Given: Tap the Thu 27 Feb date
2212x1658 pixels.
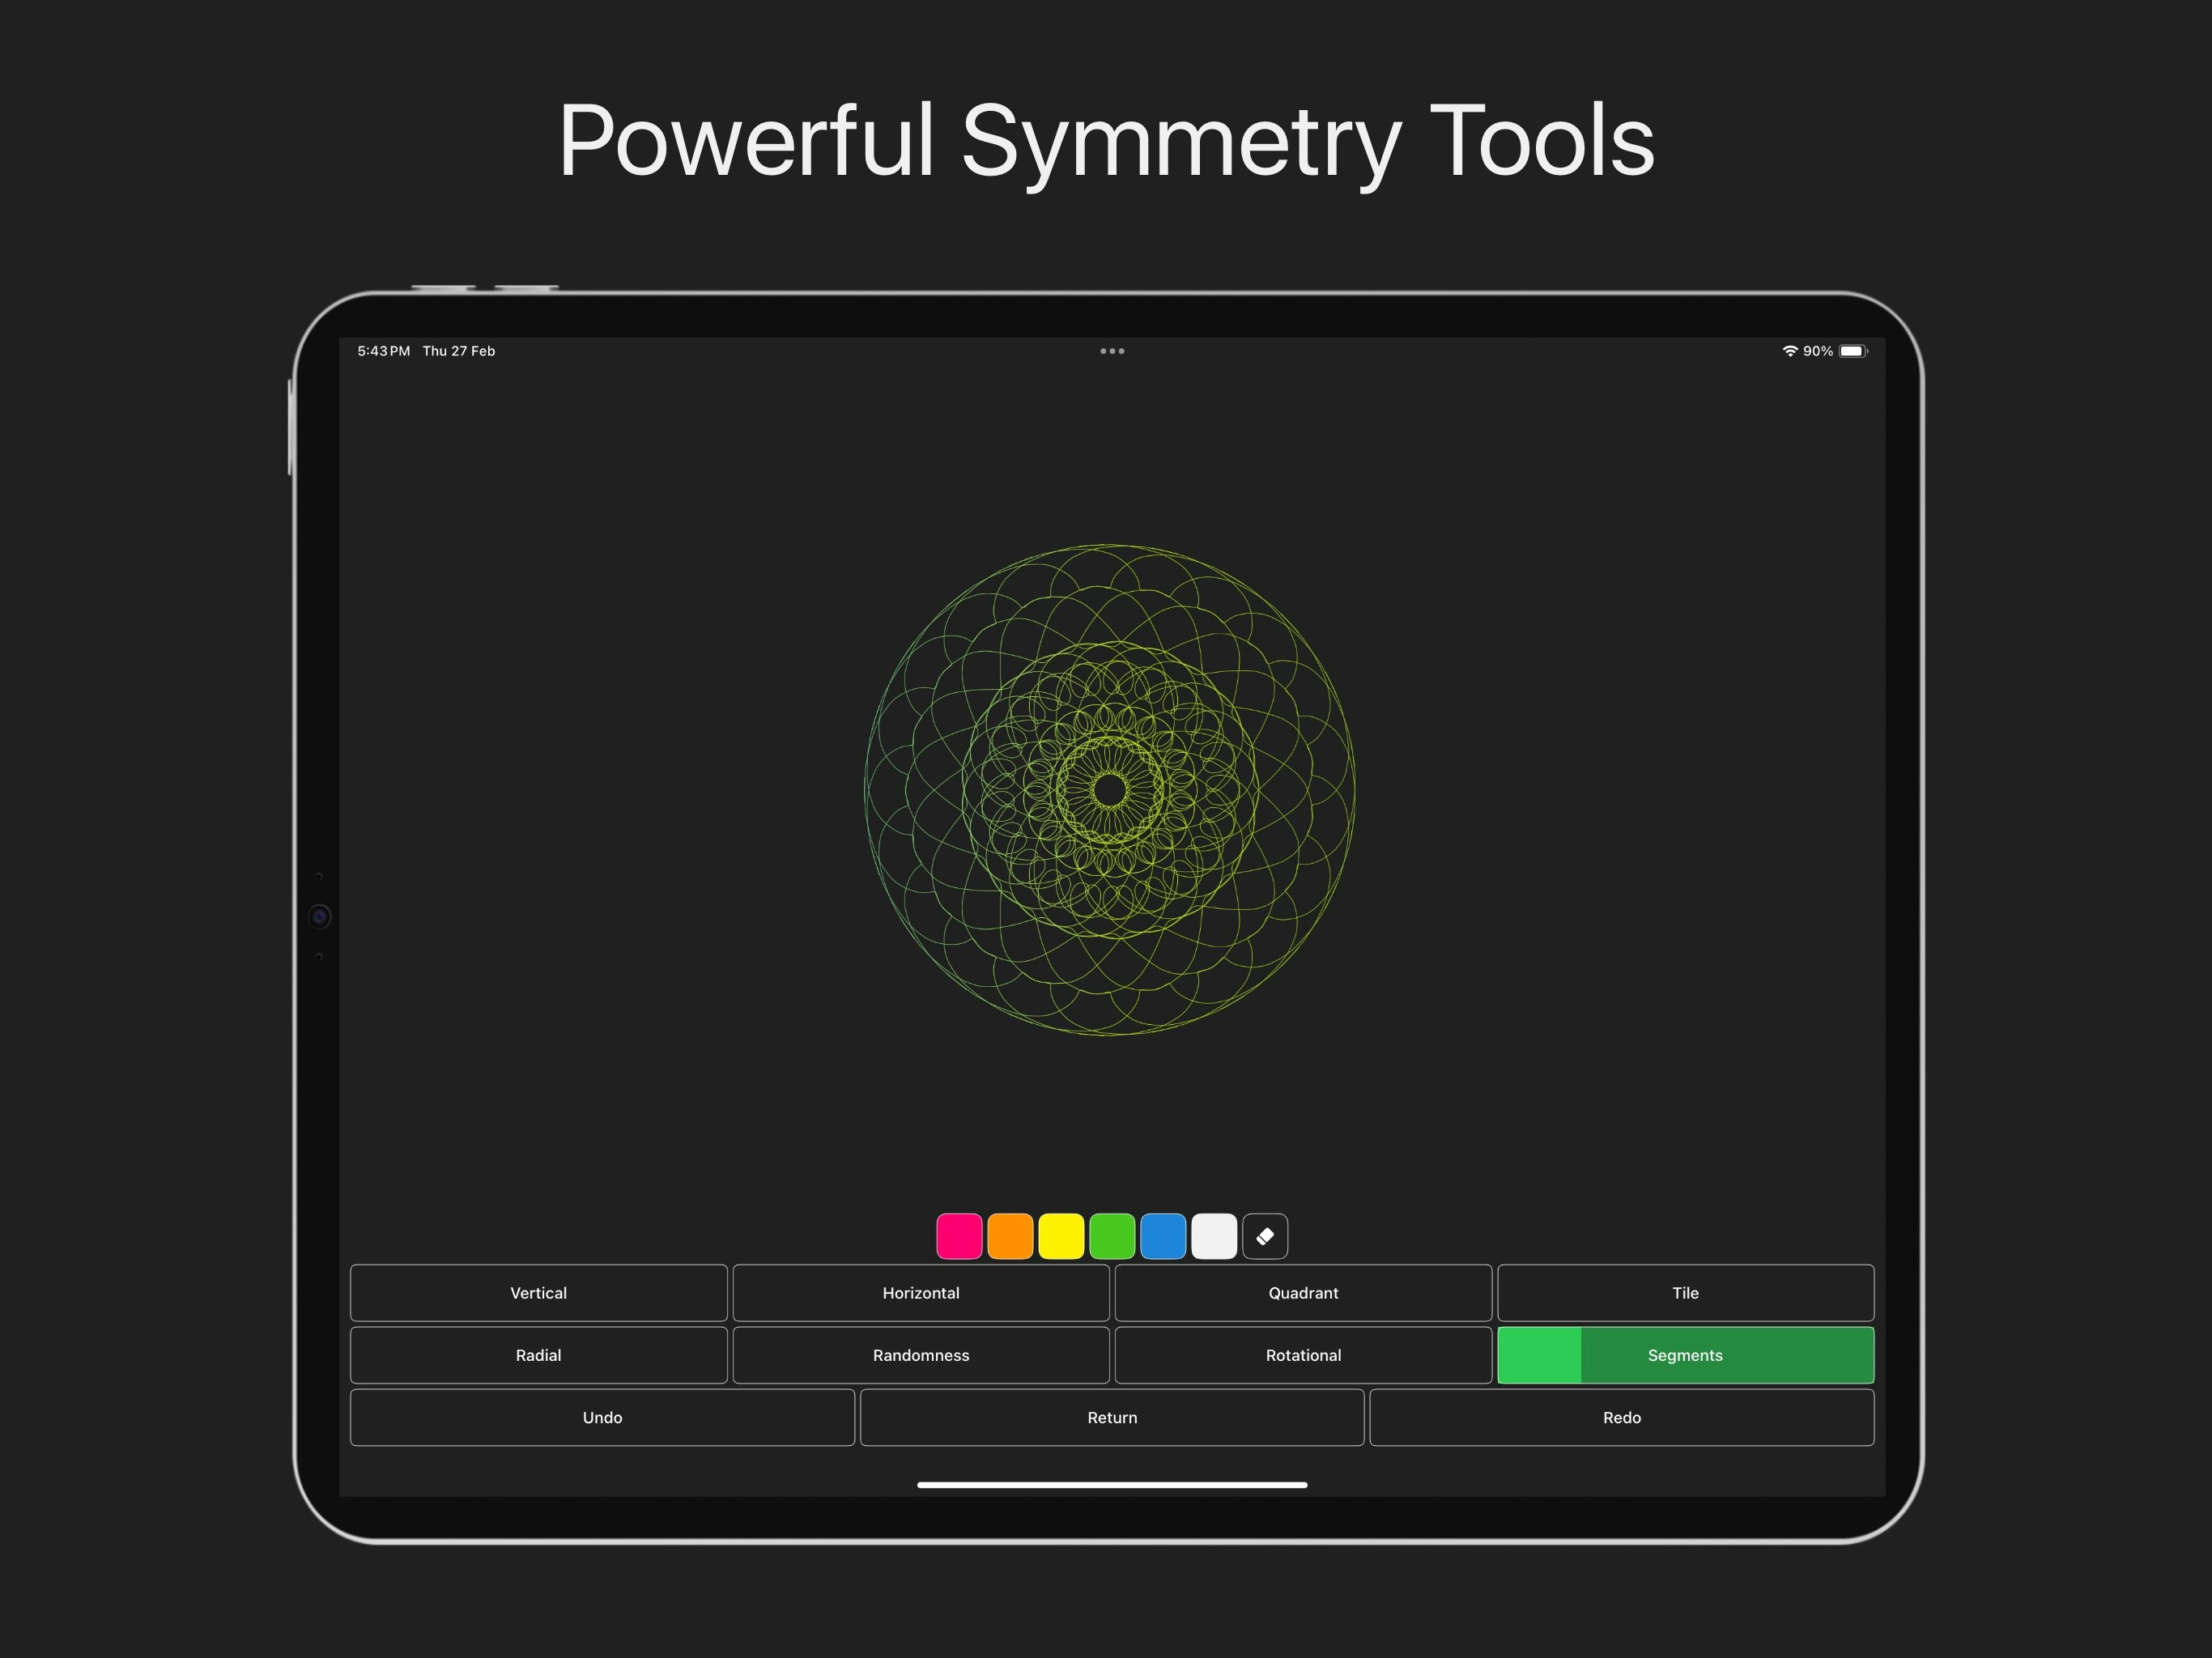Looking at the screenshot, I should point(459,351).
